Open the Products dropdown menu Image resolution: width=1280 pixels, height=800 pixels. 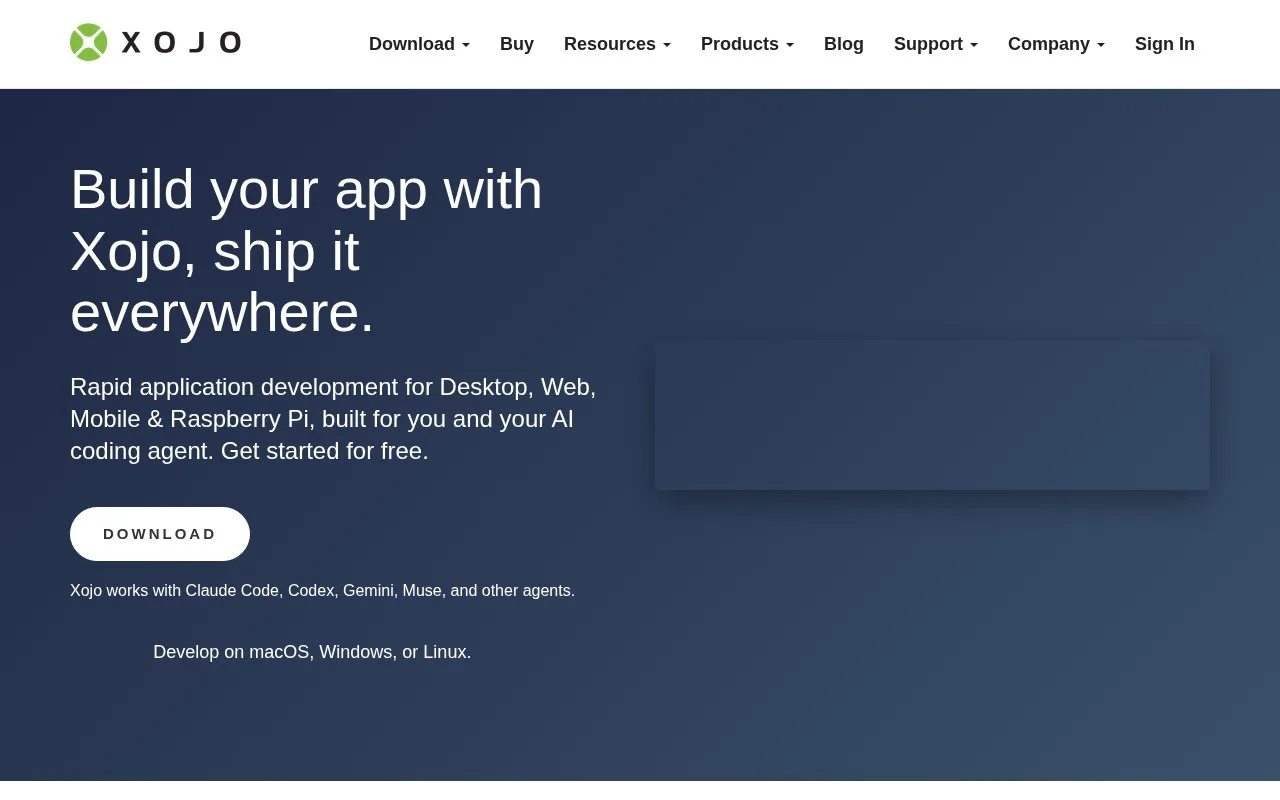pyautogui.click(x=747, y=44)
